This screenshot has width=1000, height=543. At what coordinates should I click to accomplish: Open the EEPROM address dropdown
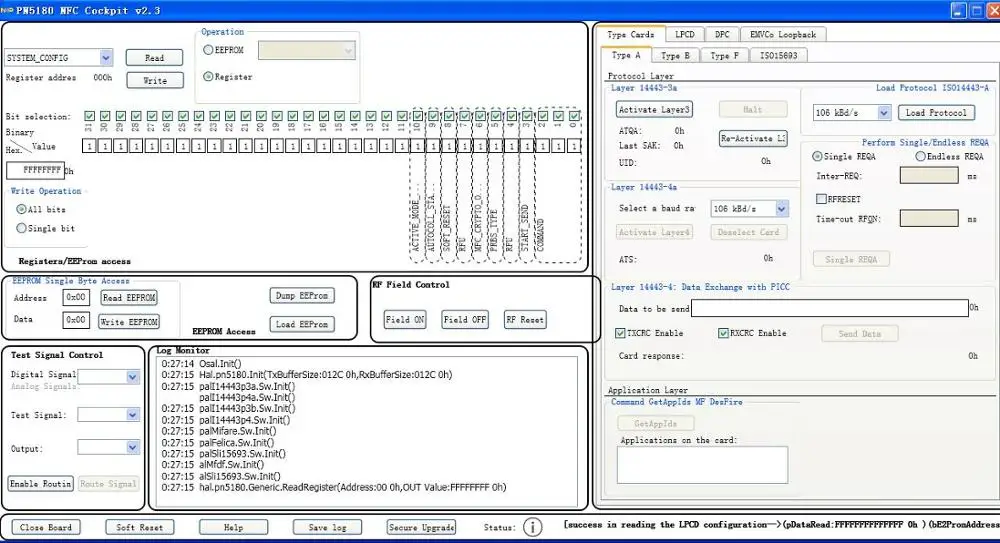tap(348, 50)
